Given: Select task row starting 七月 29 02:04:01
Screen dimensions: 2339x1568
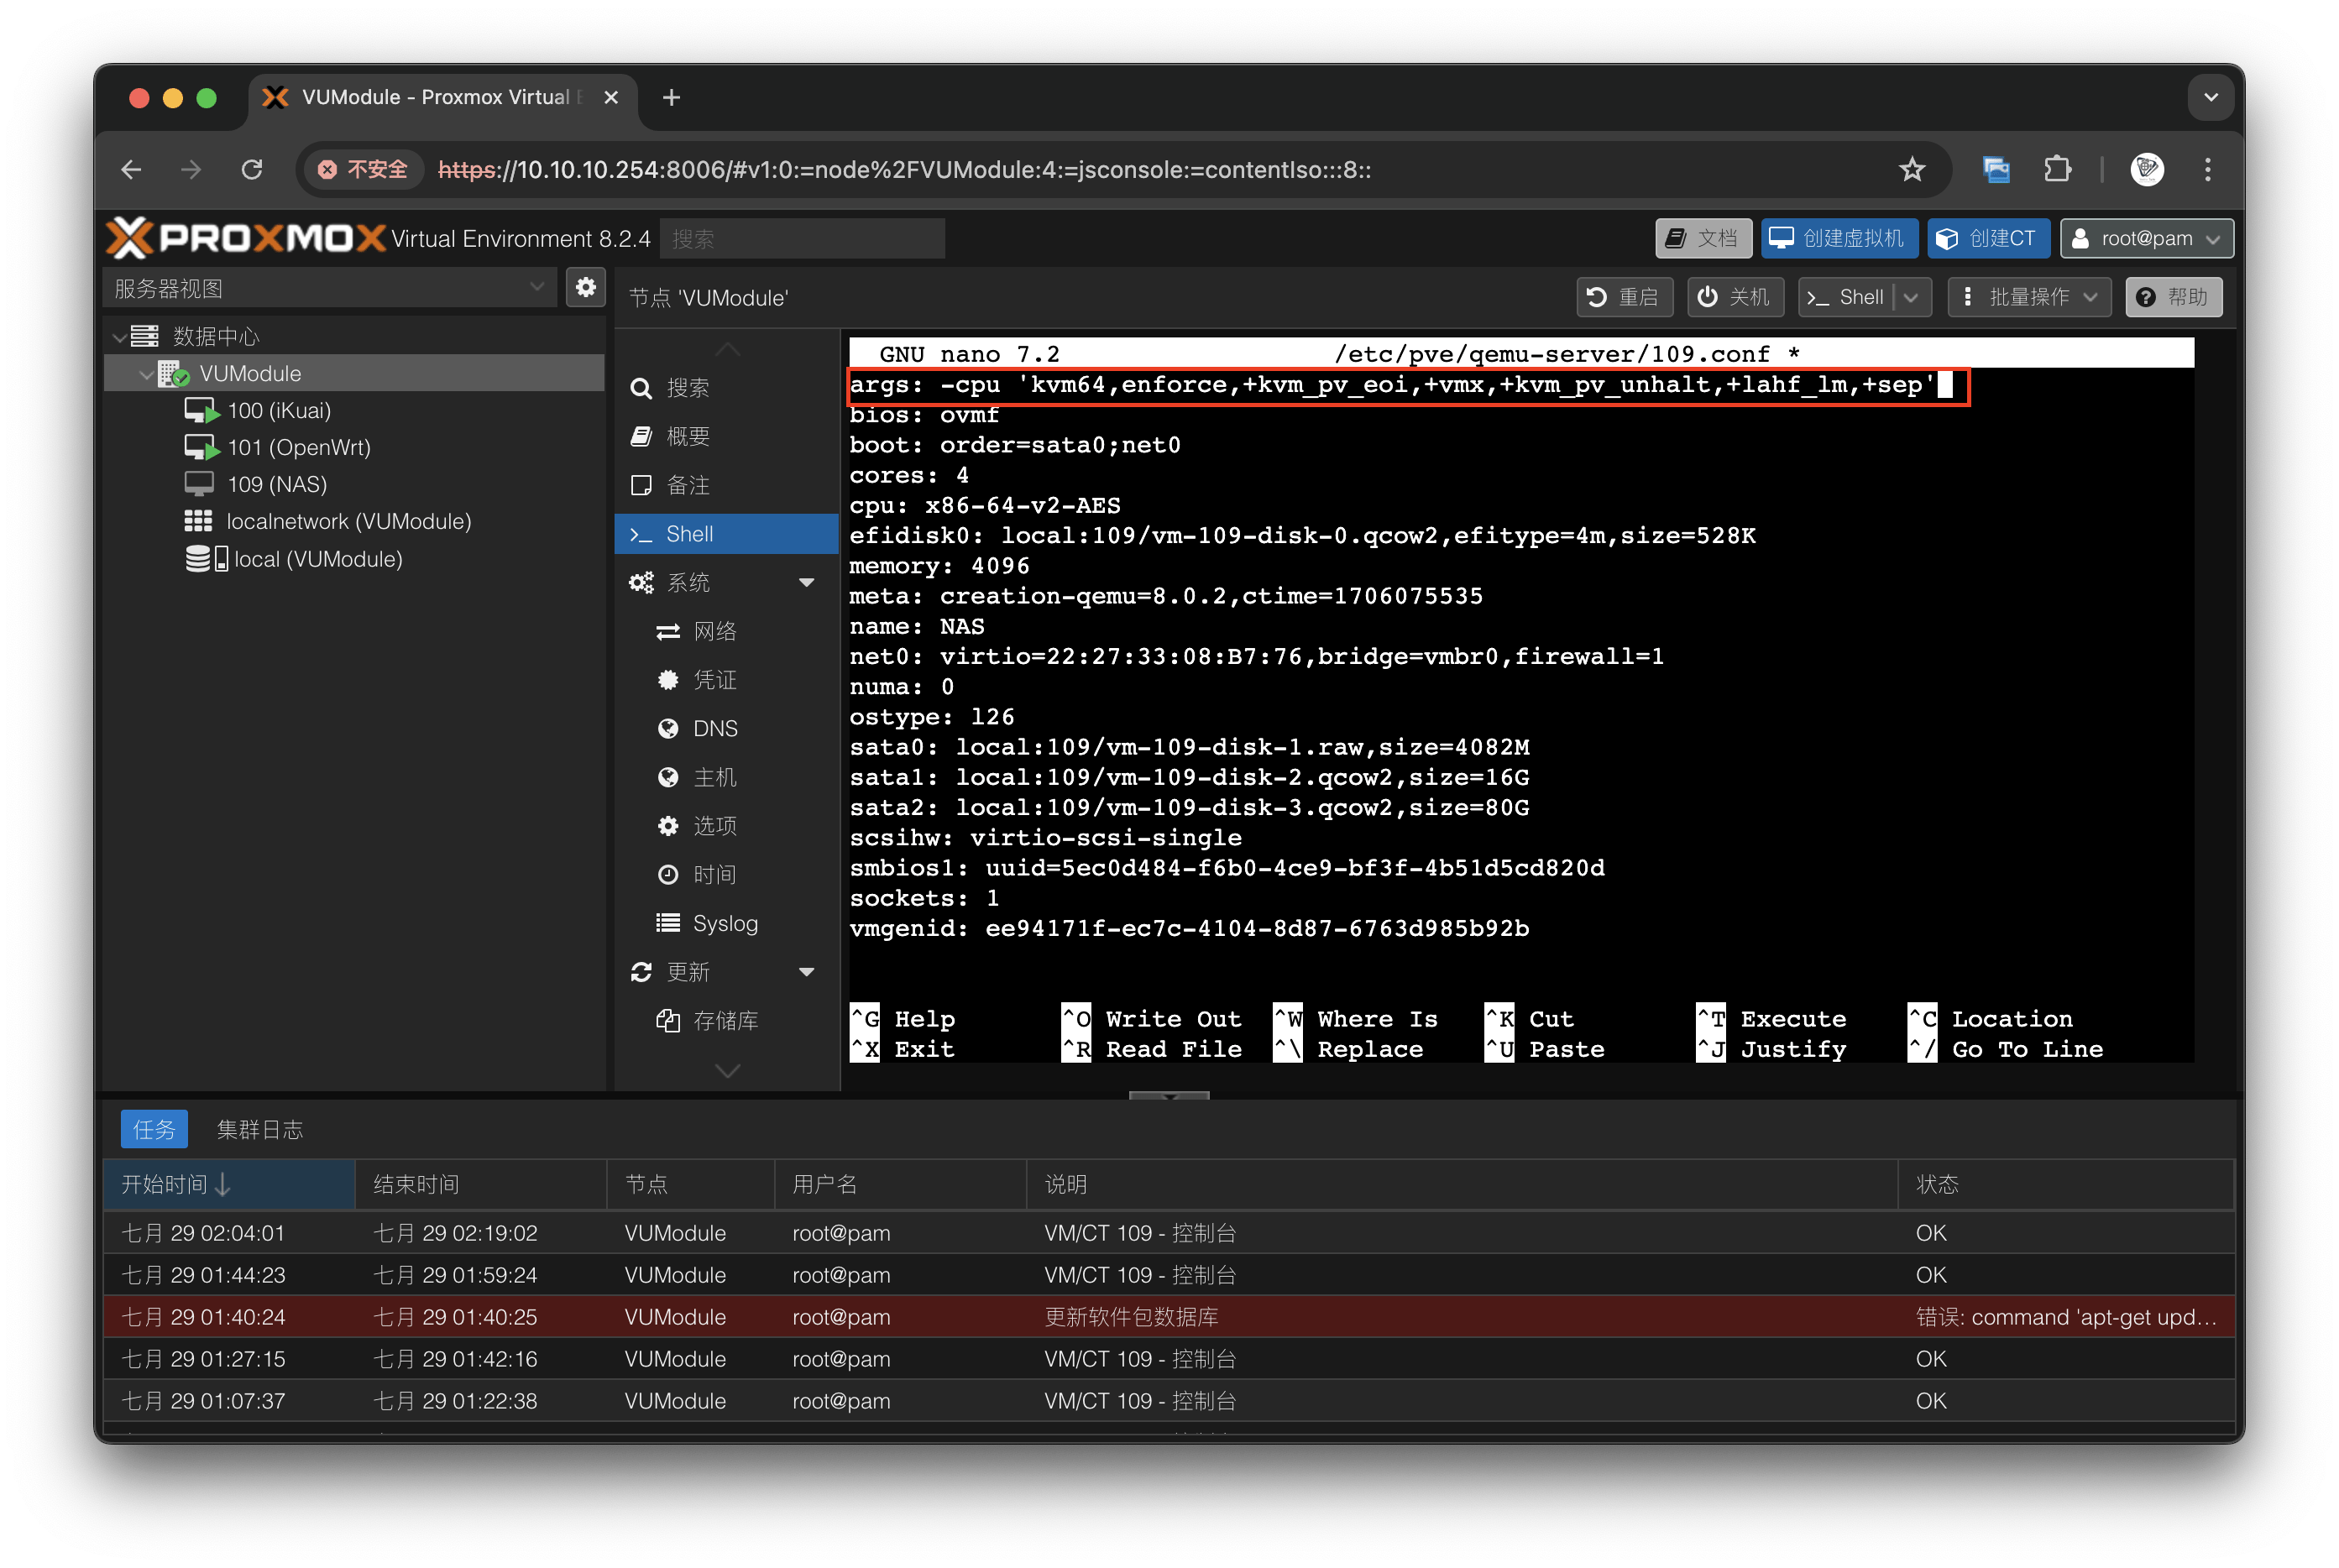Looking at the screenshot, I should coord(1168,1233).
